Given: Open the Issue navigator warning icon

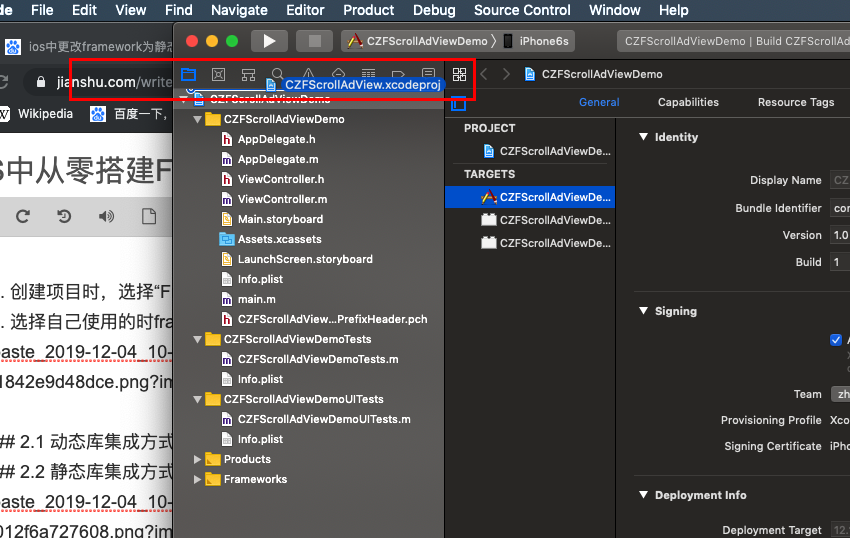Looking at the screenshot, I should (x=308, y=73).
